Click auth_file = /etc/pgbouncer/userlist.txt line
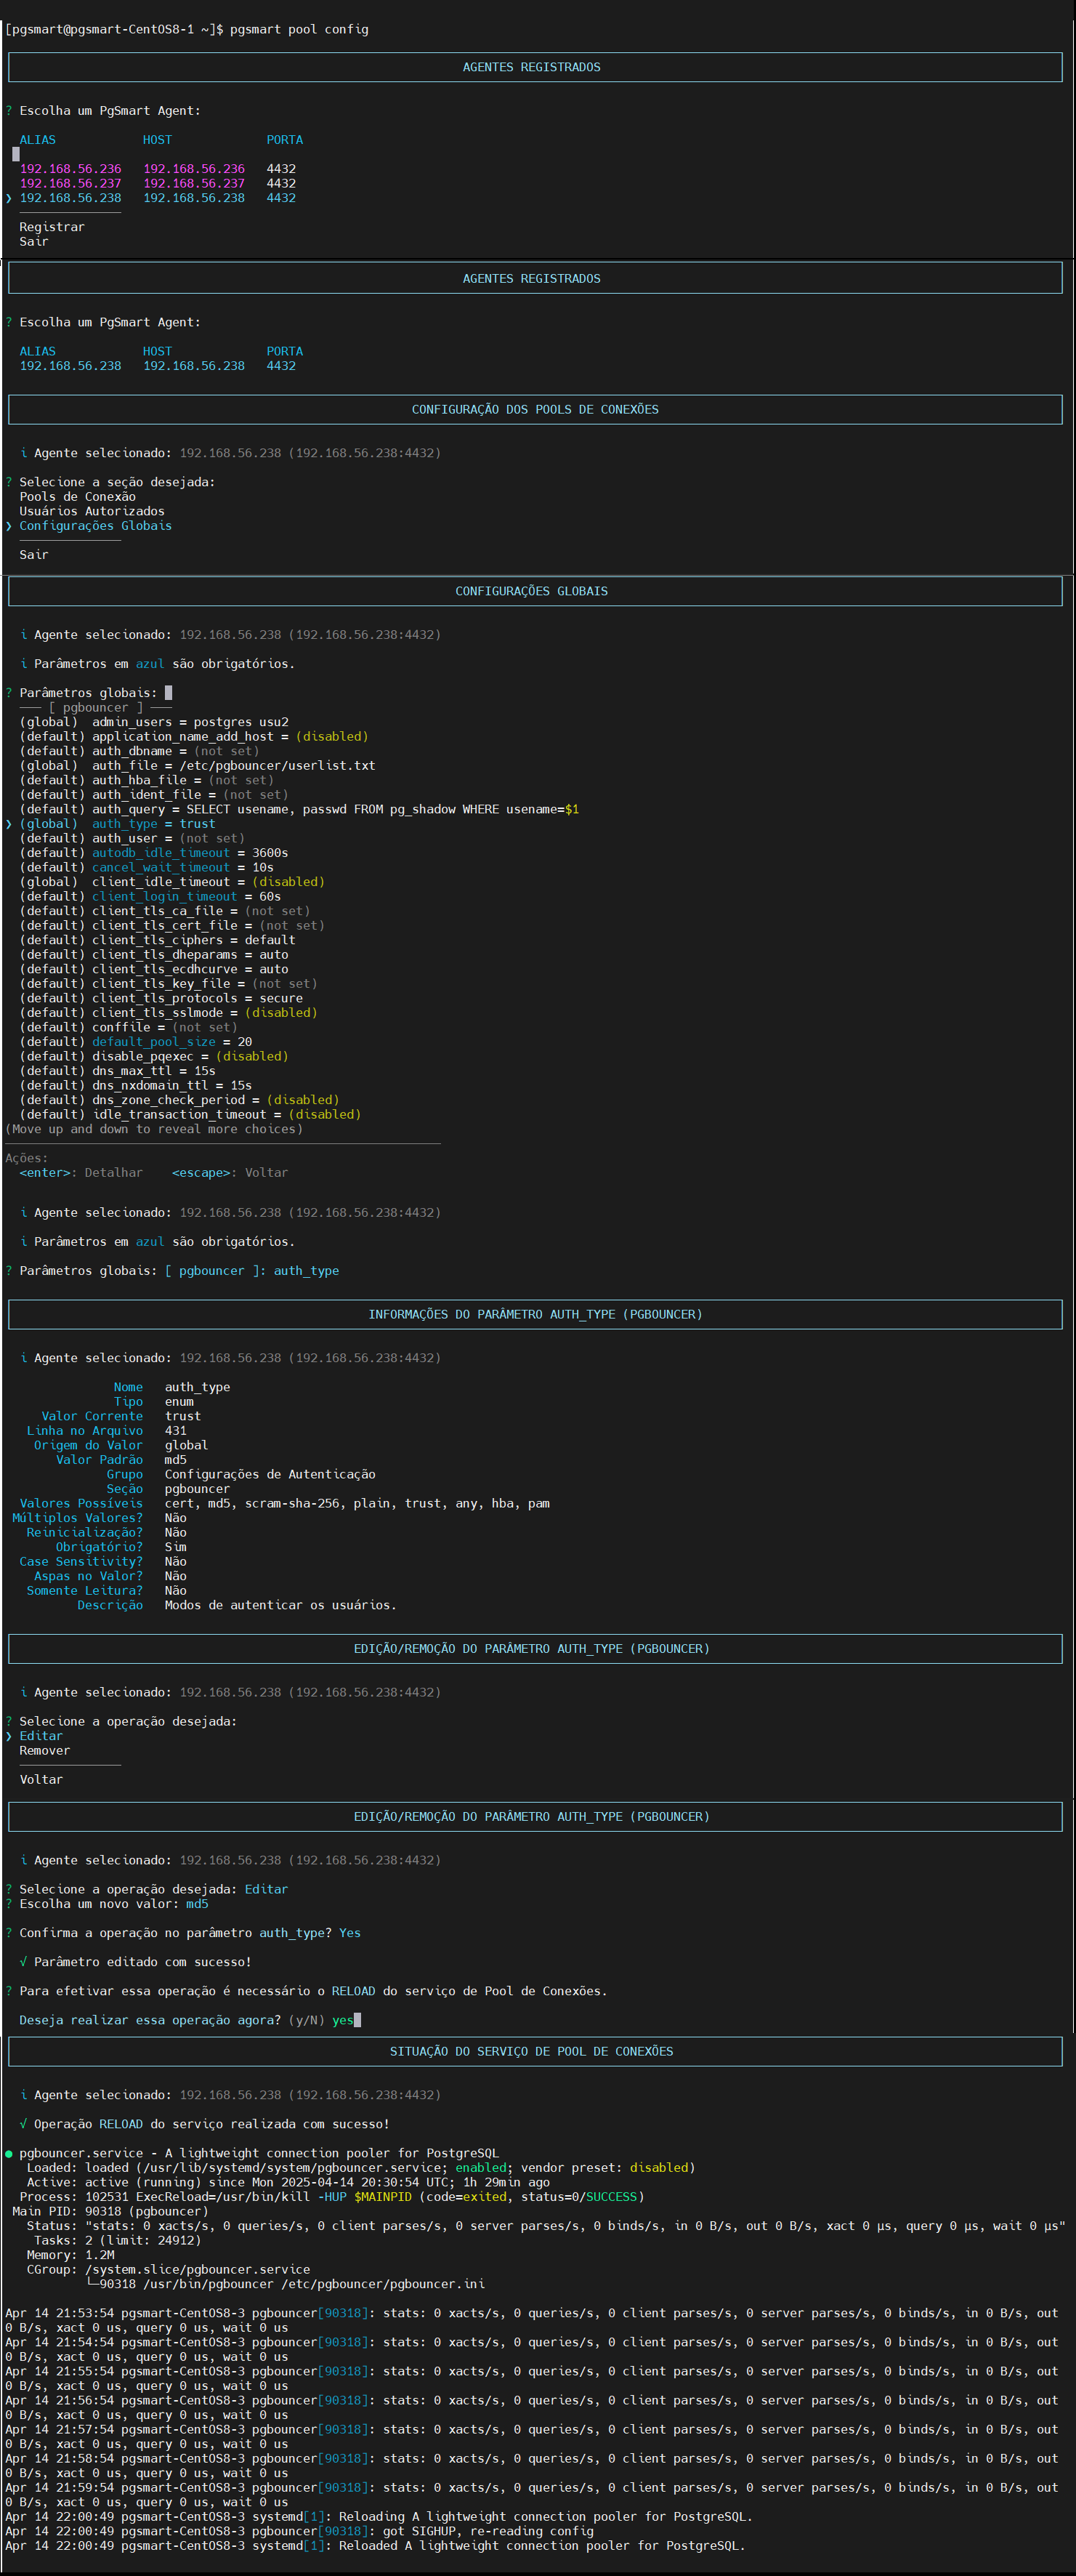1076x2576 pixels. [x=197, y=765]
